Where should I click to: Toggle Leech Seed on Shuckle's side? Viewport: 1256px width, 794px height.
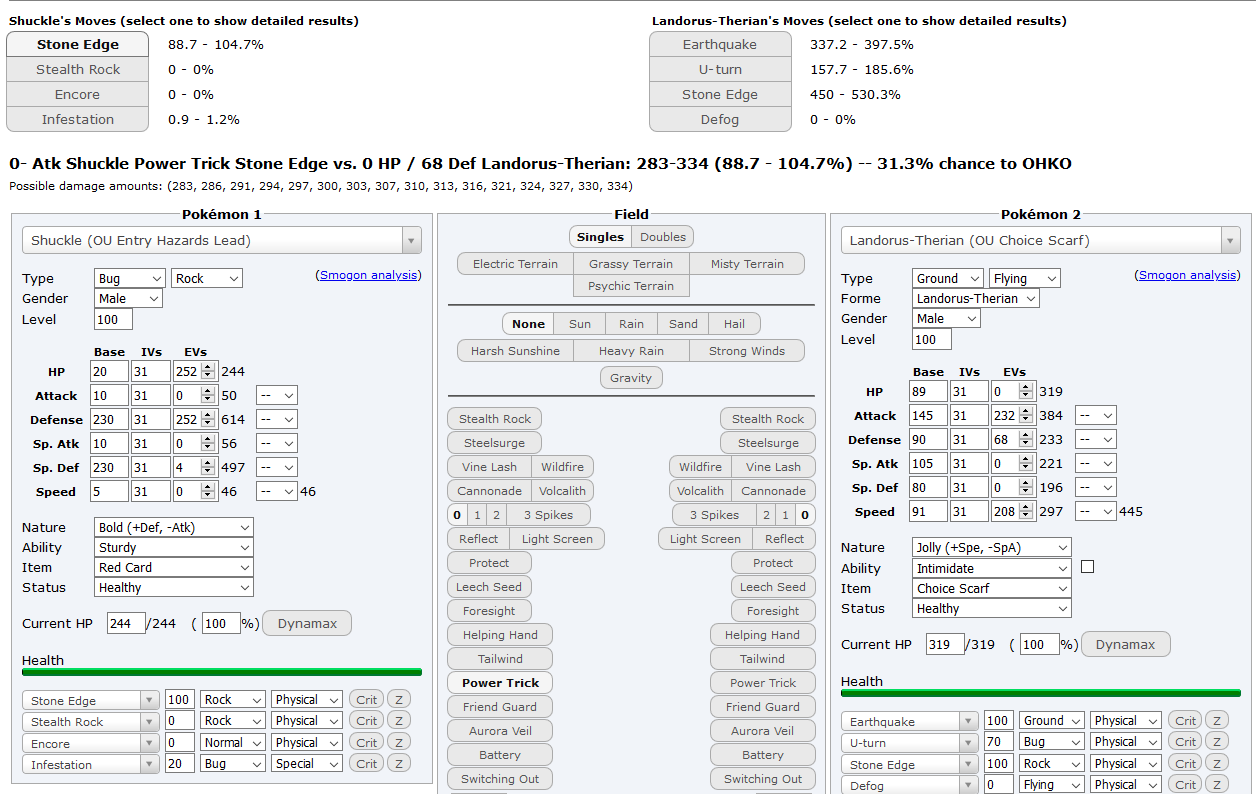pos(489,587)
